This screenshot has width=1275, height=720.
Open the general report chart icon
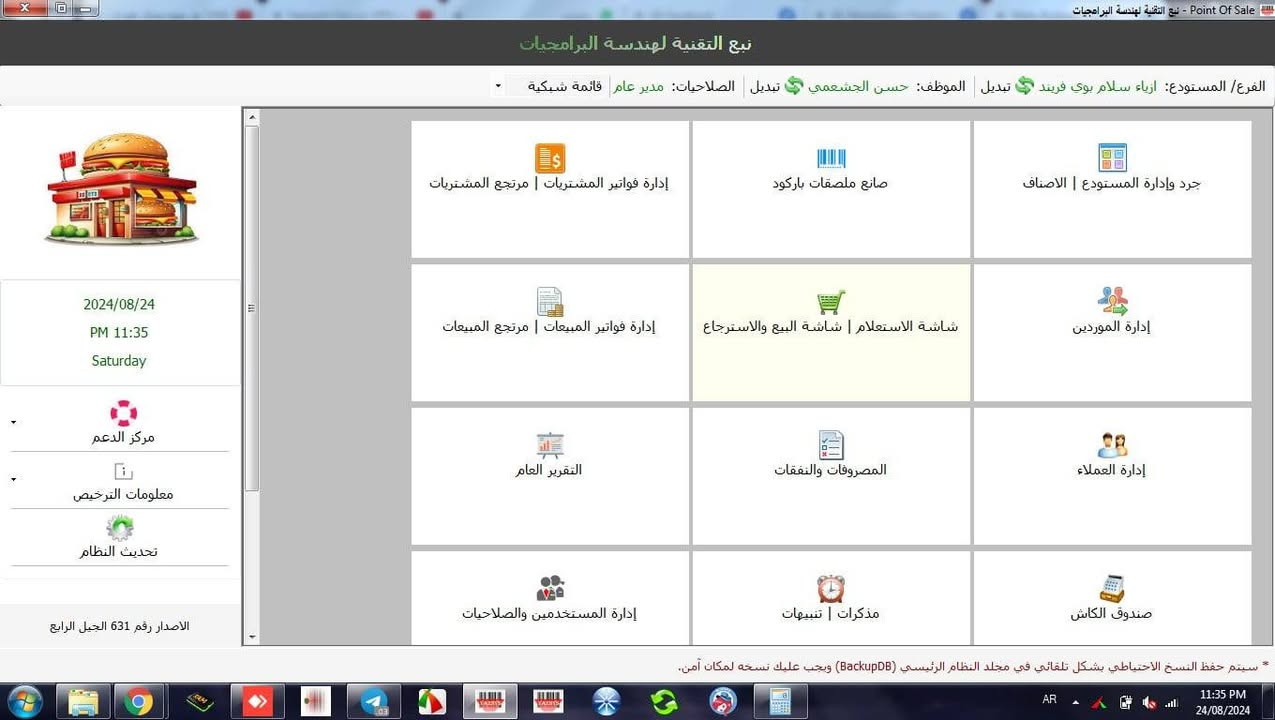(550, 445)
